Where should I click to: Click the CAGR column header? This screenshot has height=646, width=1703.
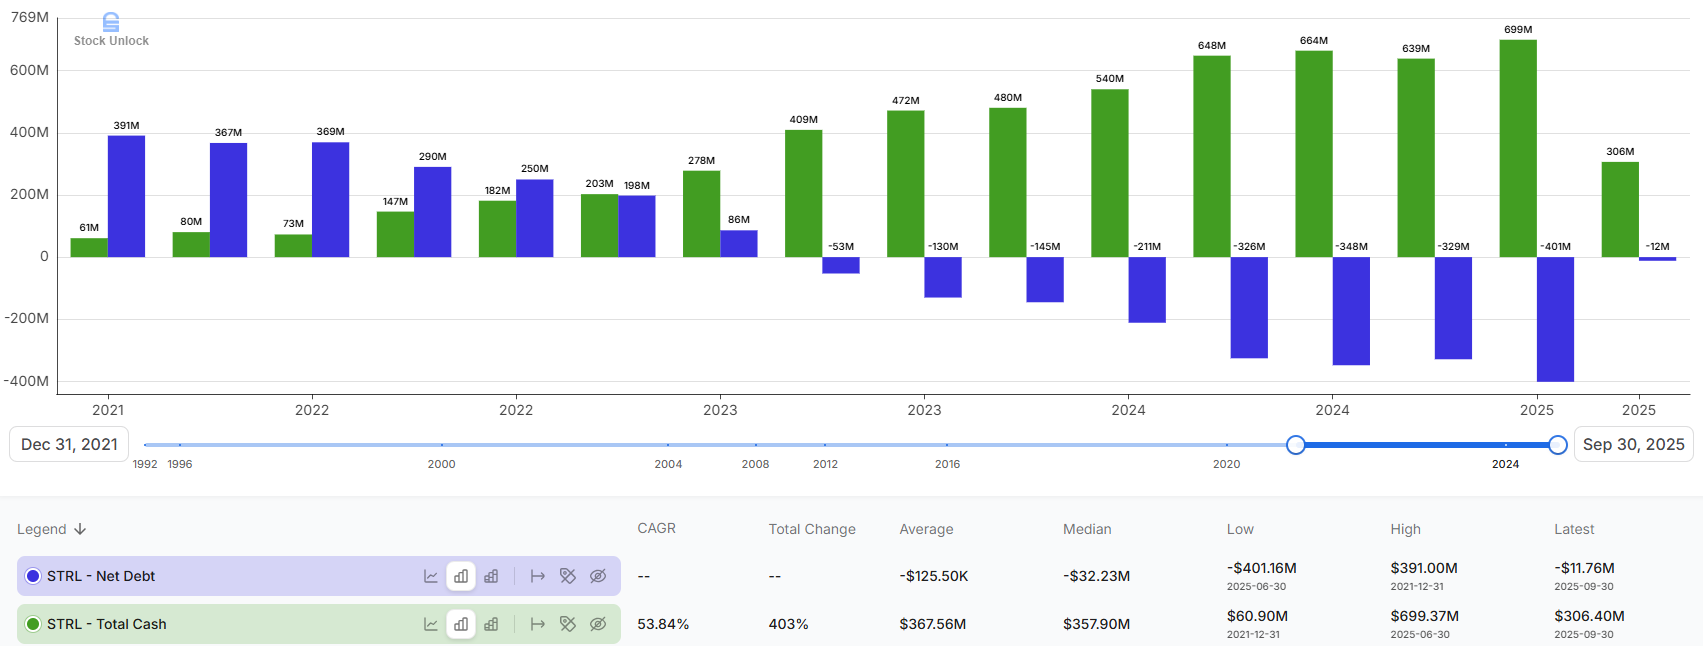(657, 528)
